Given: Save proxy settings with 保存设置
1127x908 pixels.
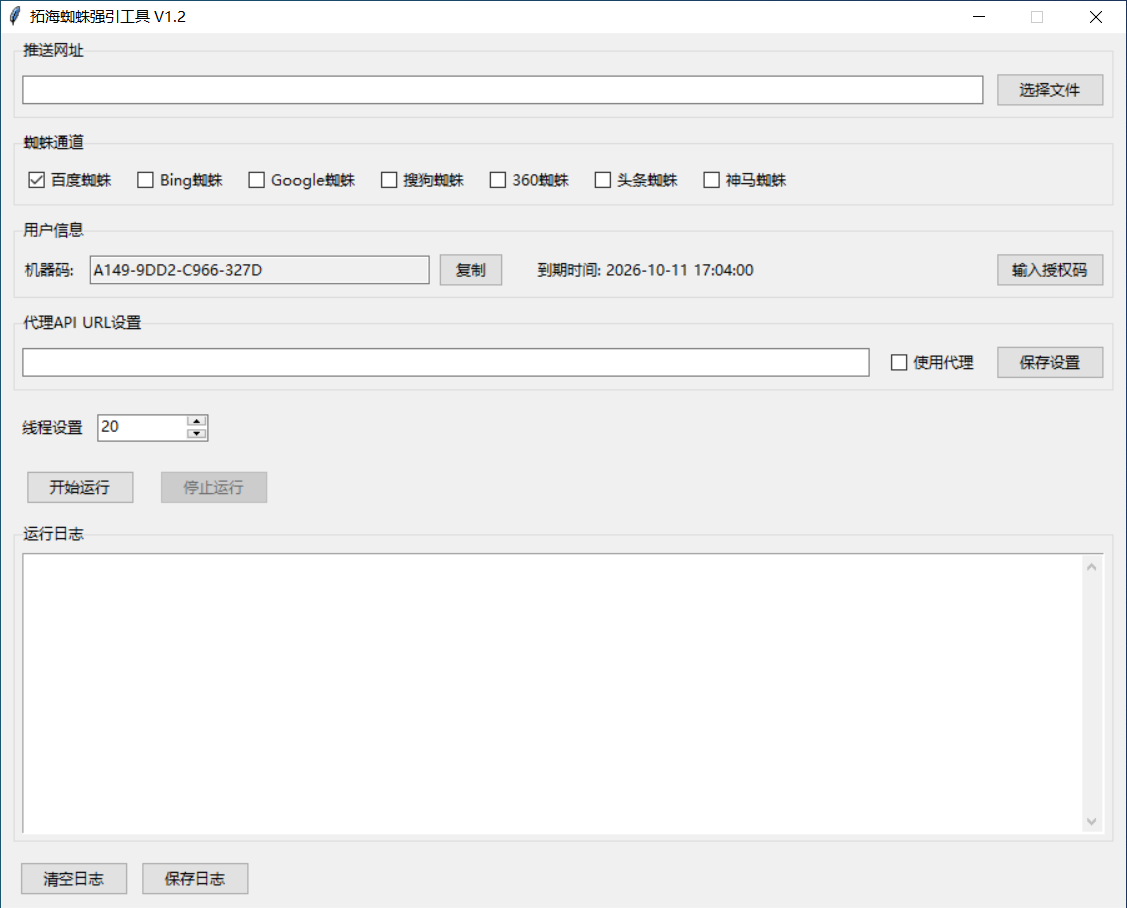Looking at the screenshot, I should click(1049, 362).
